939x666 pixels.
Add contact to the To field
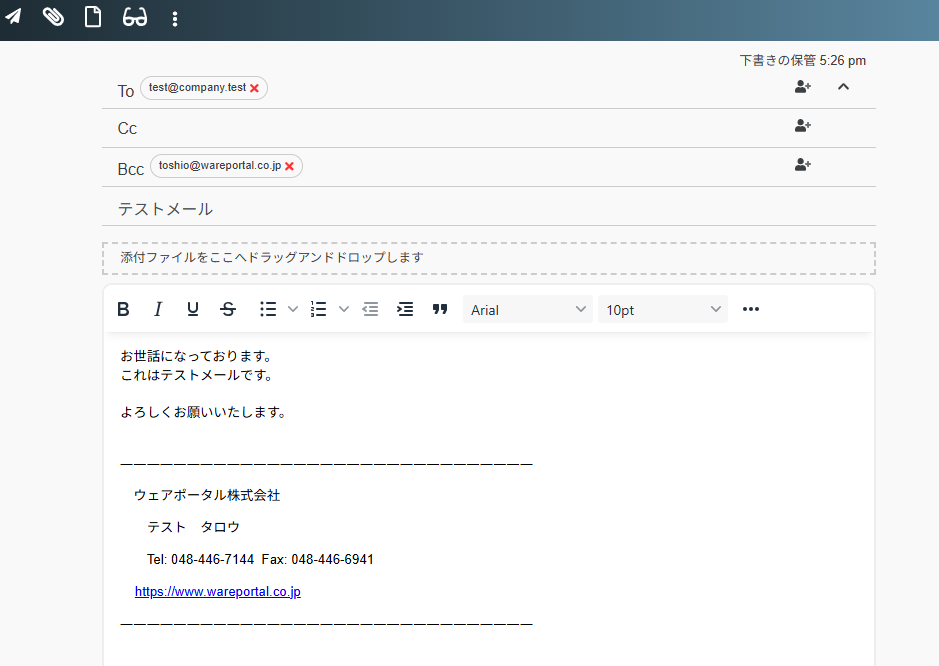click(802, 87)
